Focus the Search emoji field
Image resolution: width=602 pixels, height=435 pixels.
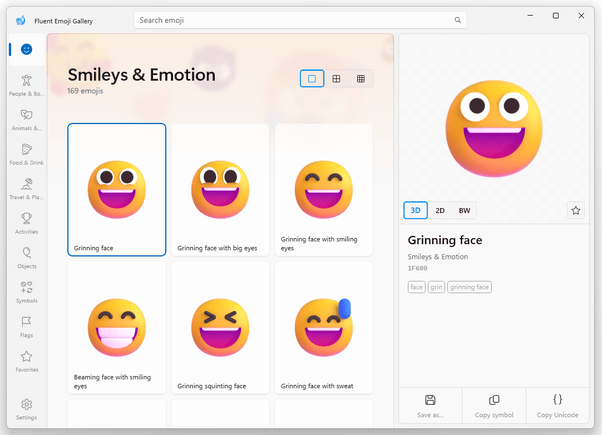[x=300, y=20]
